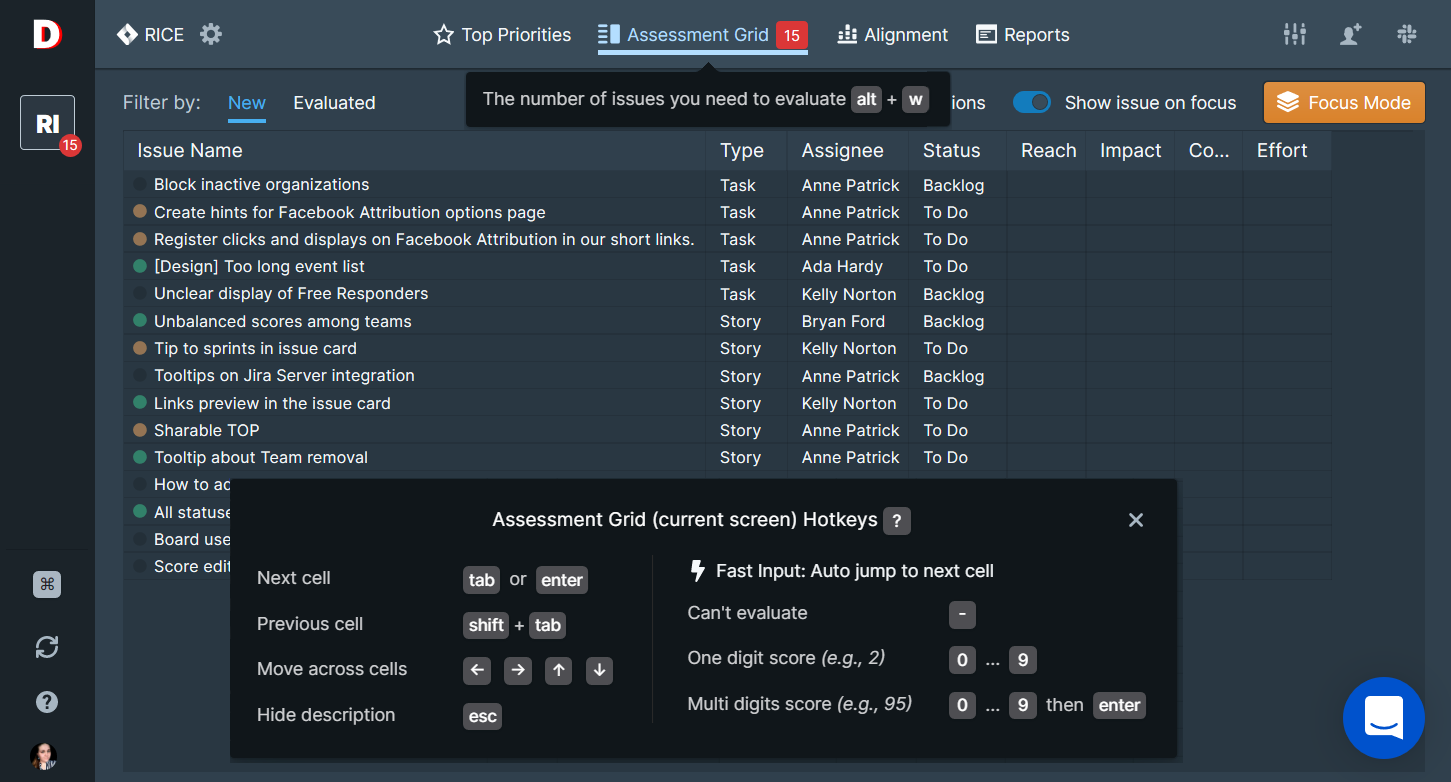Click the Focus Mode button
The height and width of the screenshot is (782, 1451).
(x=1344, y=103)
